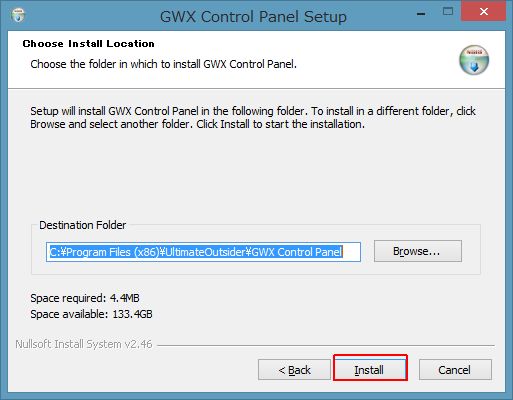Minimize the GWX Control Panel Setup window
513x400 pixels.
click(x=421, y=14)
